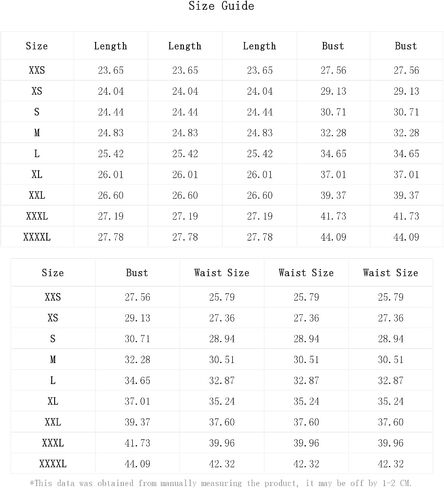Image resolution: width=444 pixels, height=488 pixels.
Task: Click the 42.32 value in the last column
Action: (x=390, y=464)
